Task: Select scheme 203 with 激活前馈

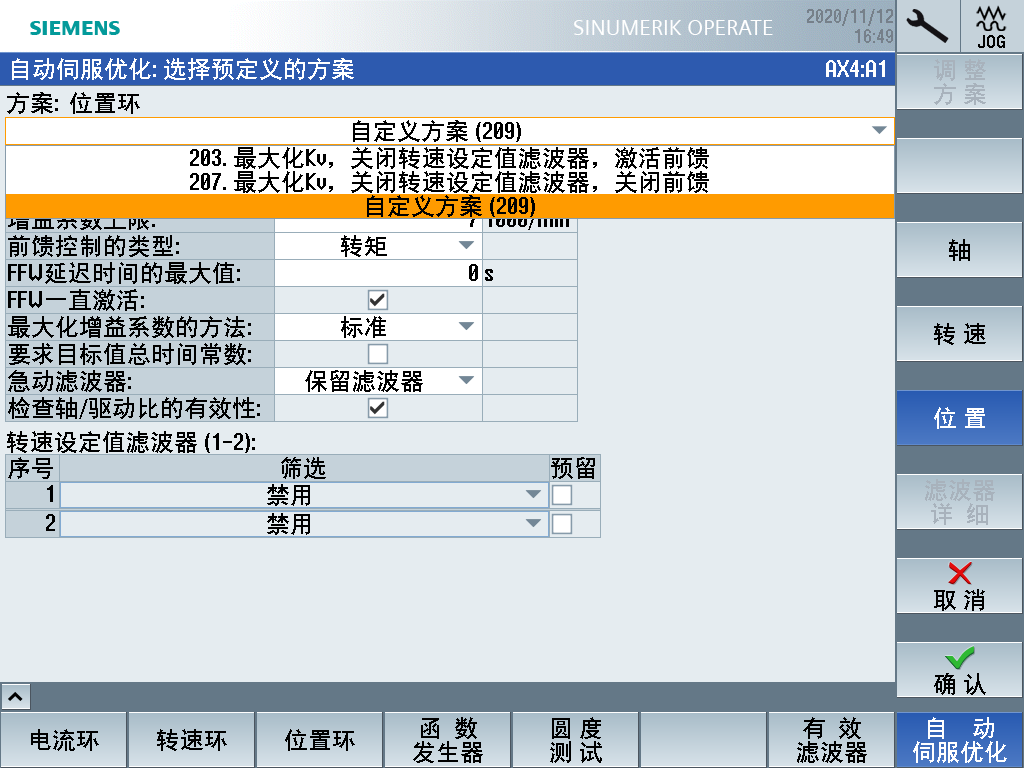Action: [449, 159]
